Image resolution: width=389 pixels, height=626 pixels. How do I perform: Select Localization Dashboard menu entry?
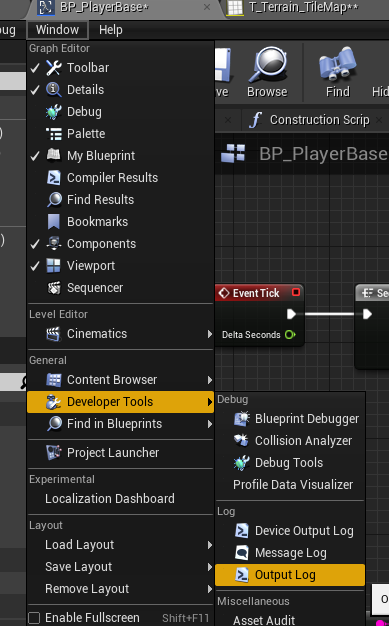coord(120,499)
